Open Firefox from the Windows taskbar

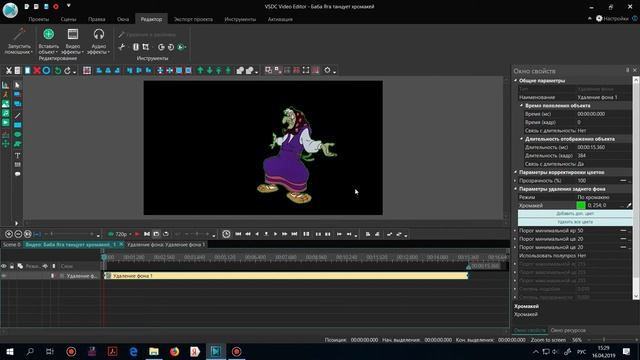pyautogui.click(x=175, y=351)
